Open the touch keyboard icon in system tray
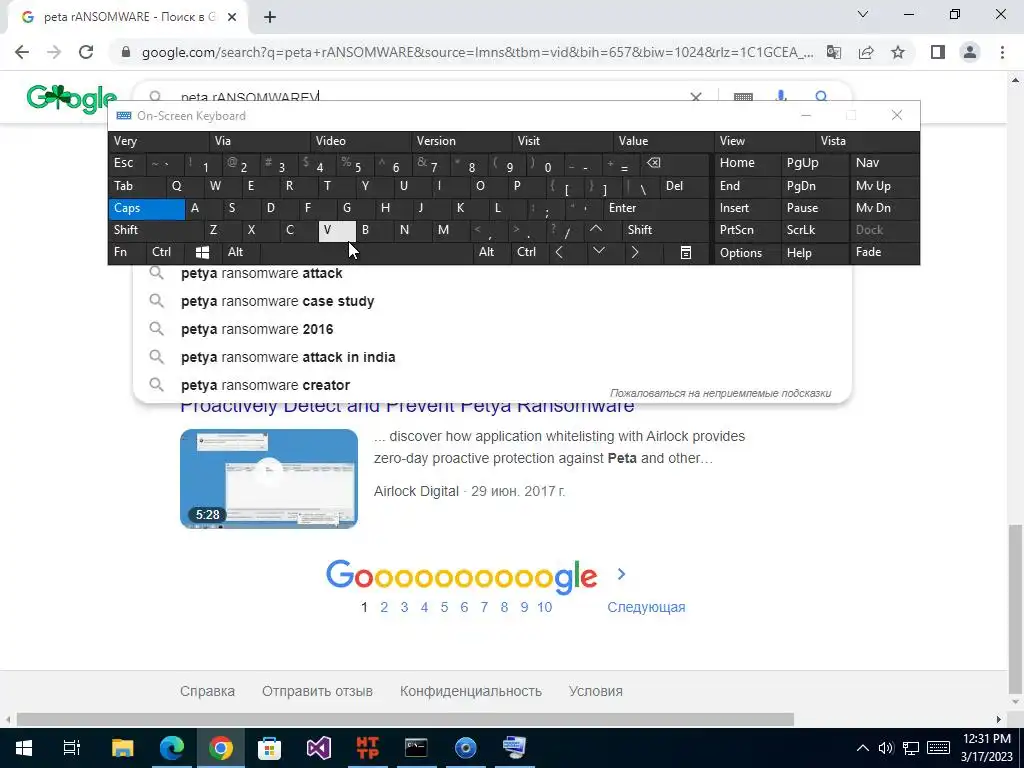The height and width of the screenshot is (768, 1024). point(938,748)
